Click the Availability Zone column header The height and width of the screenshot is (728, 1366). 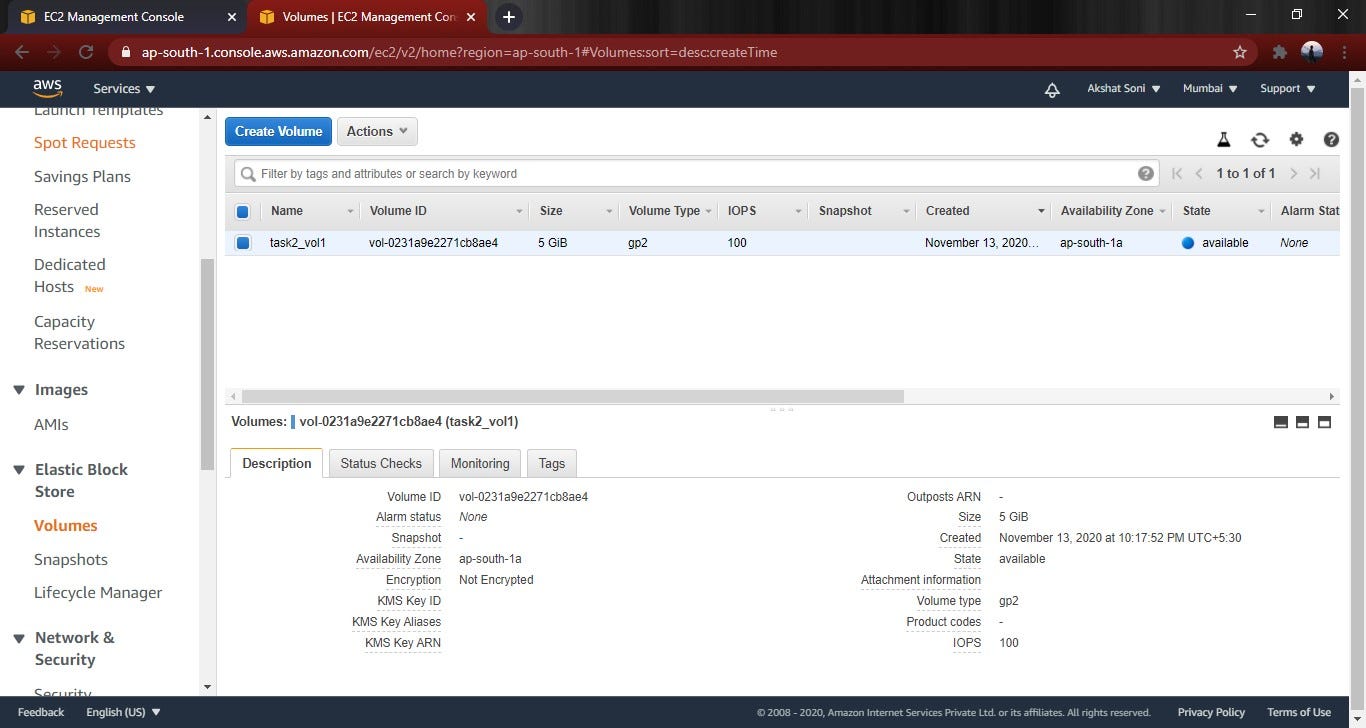[x=1113, y=211]
